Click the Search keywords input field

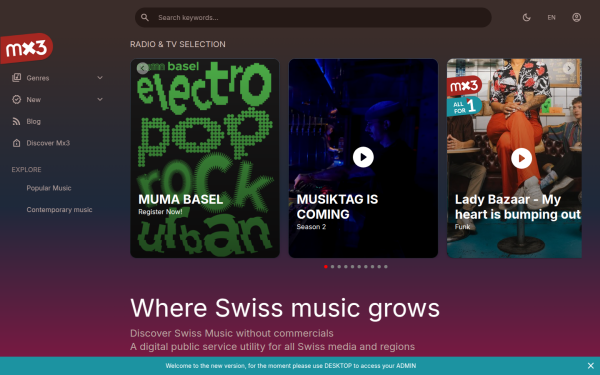click(x=313, y=18)
